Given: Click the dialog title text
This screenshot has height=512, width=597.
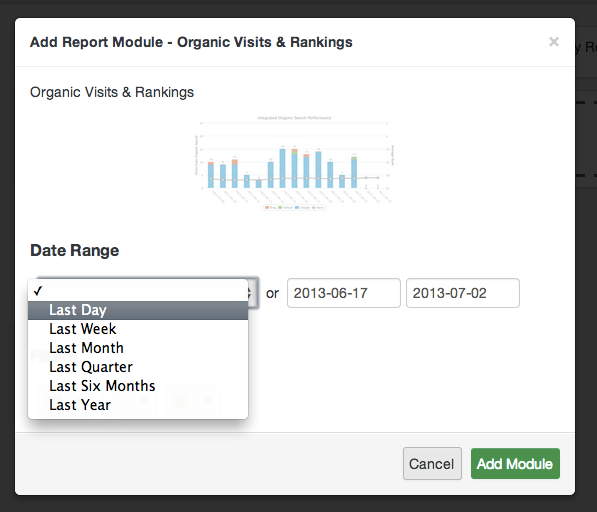Looking at the screenshot, I should point(191,42).
